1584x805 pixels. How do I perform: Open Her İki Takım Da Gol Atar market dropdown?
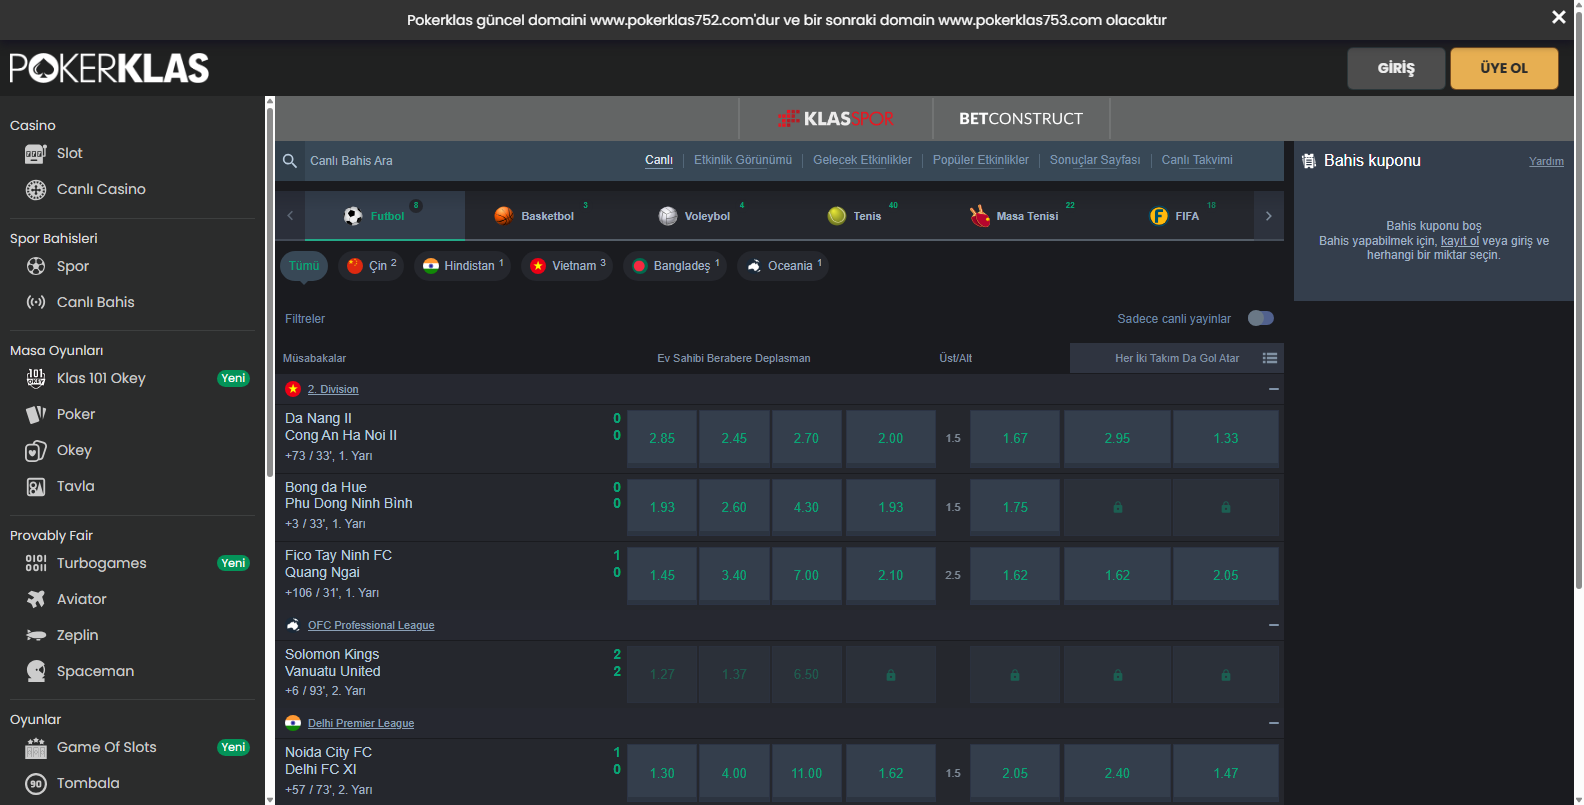click(1177, 358)
